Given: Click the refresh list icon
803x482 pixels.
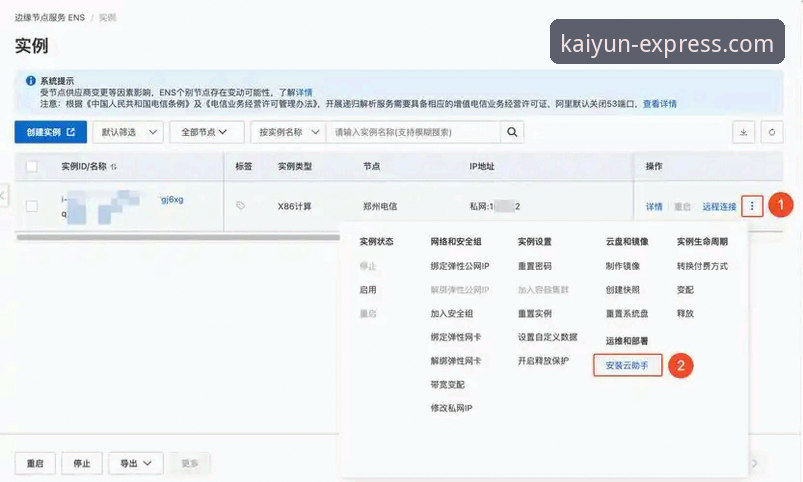Looking at the screenshot, I should pyautogui.click(x=771, y=133).
